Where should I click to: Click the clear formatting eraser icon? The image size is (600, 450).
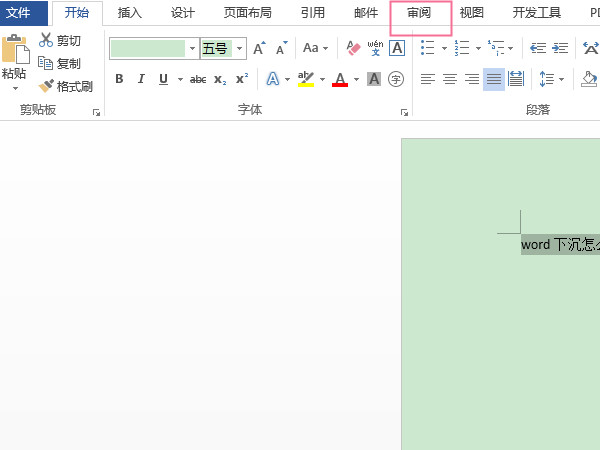pos(352,48)
